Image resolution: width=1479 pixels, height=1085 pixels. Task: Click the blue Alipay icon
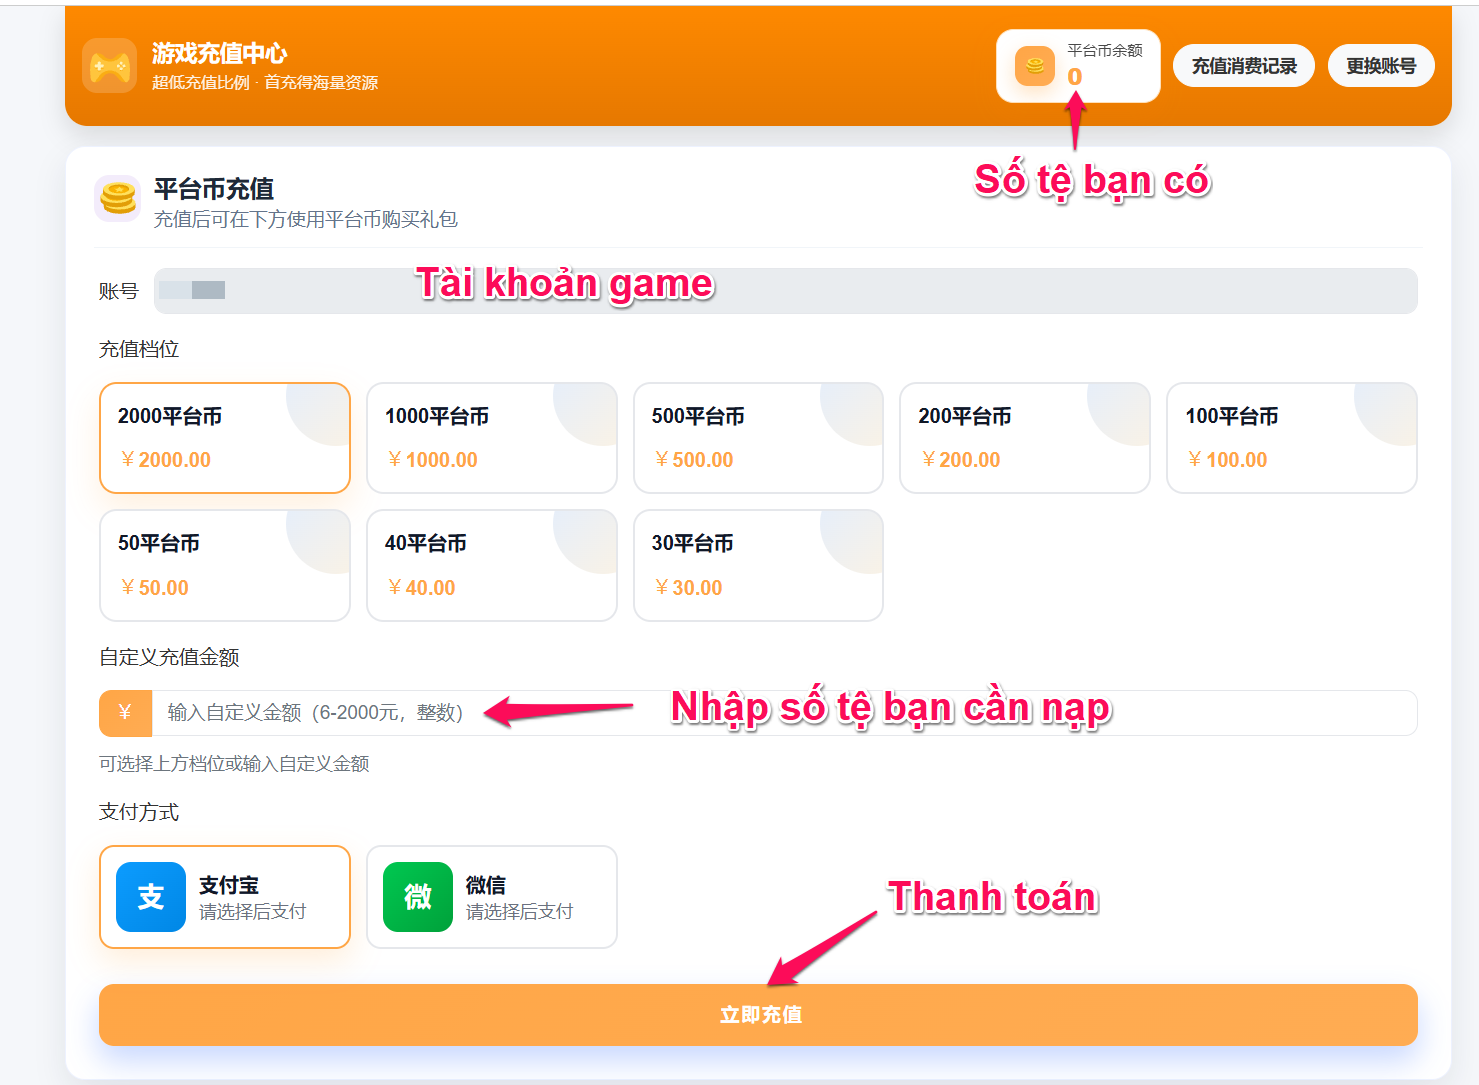151,897
